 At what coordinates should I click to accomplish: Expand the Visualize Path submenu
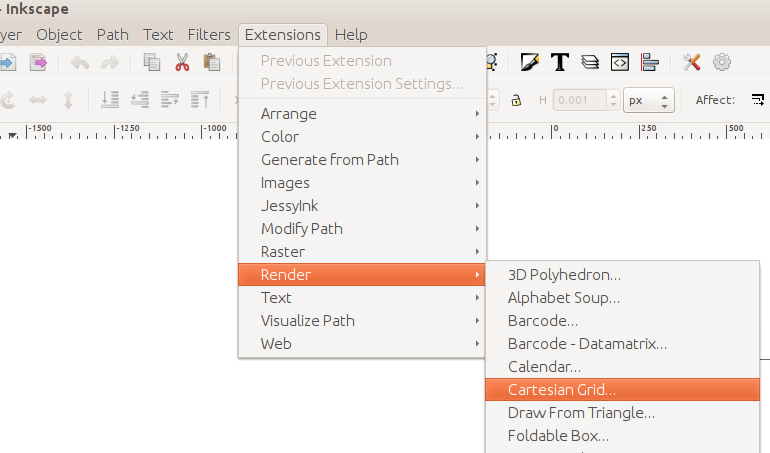pyautogui.click(x=362, y=321)
